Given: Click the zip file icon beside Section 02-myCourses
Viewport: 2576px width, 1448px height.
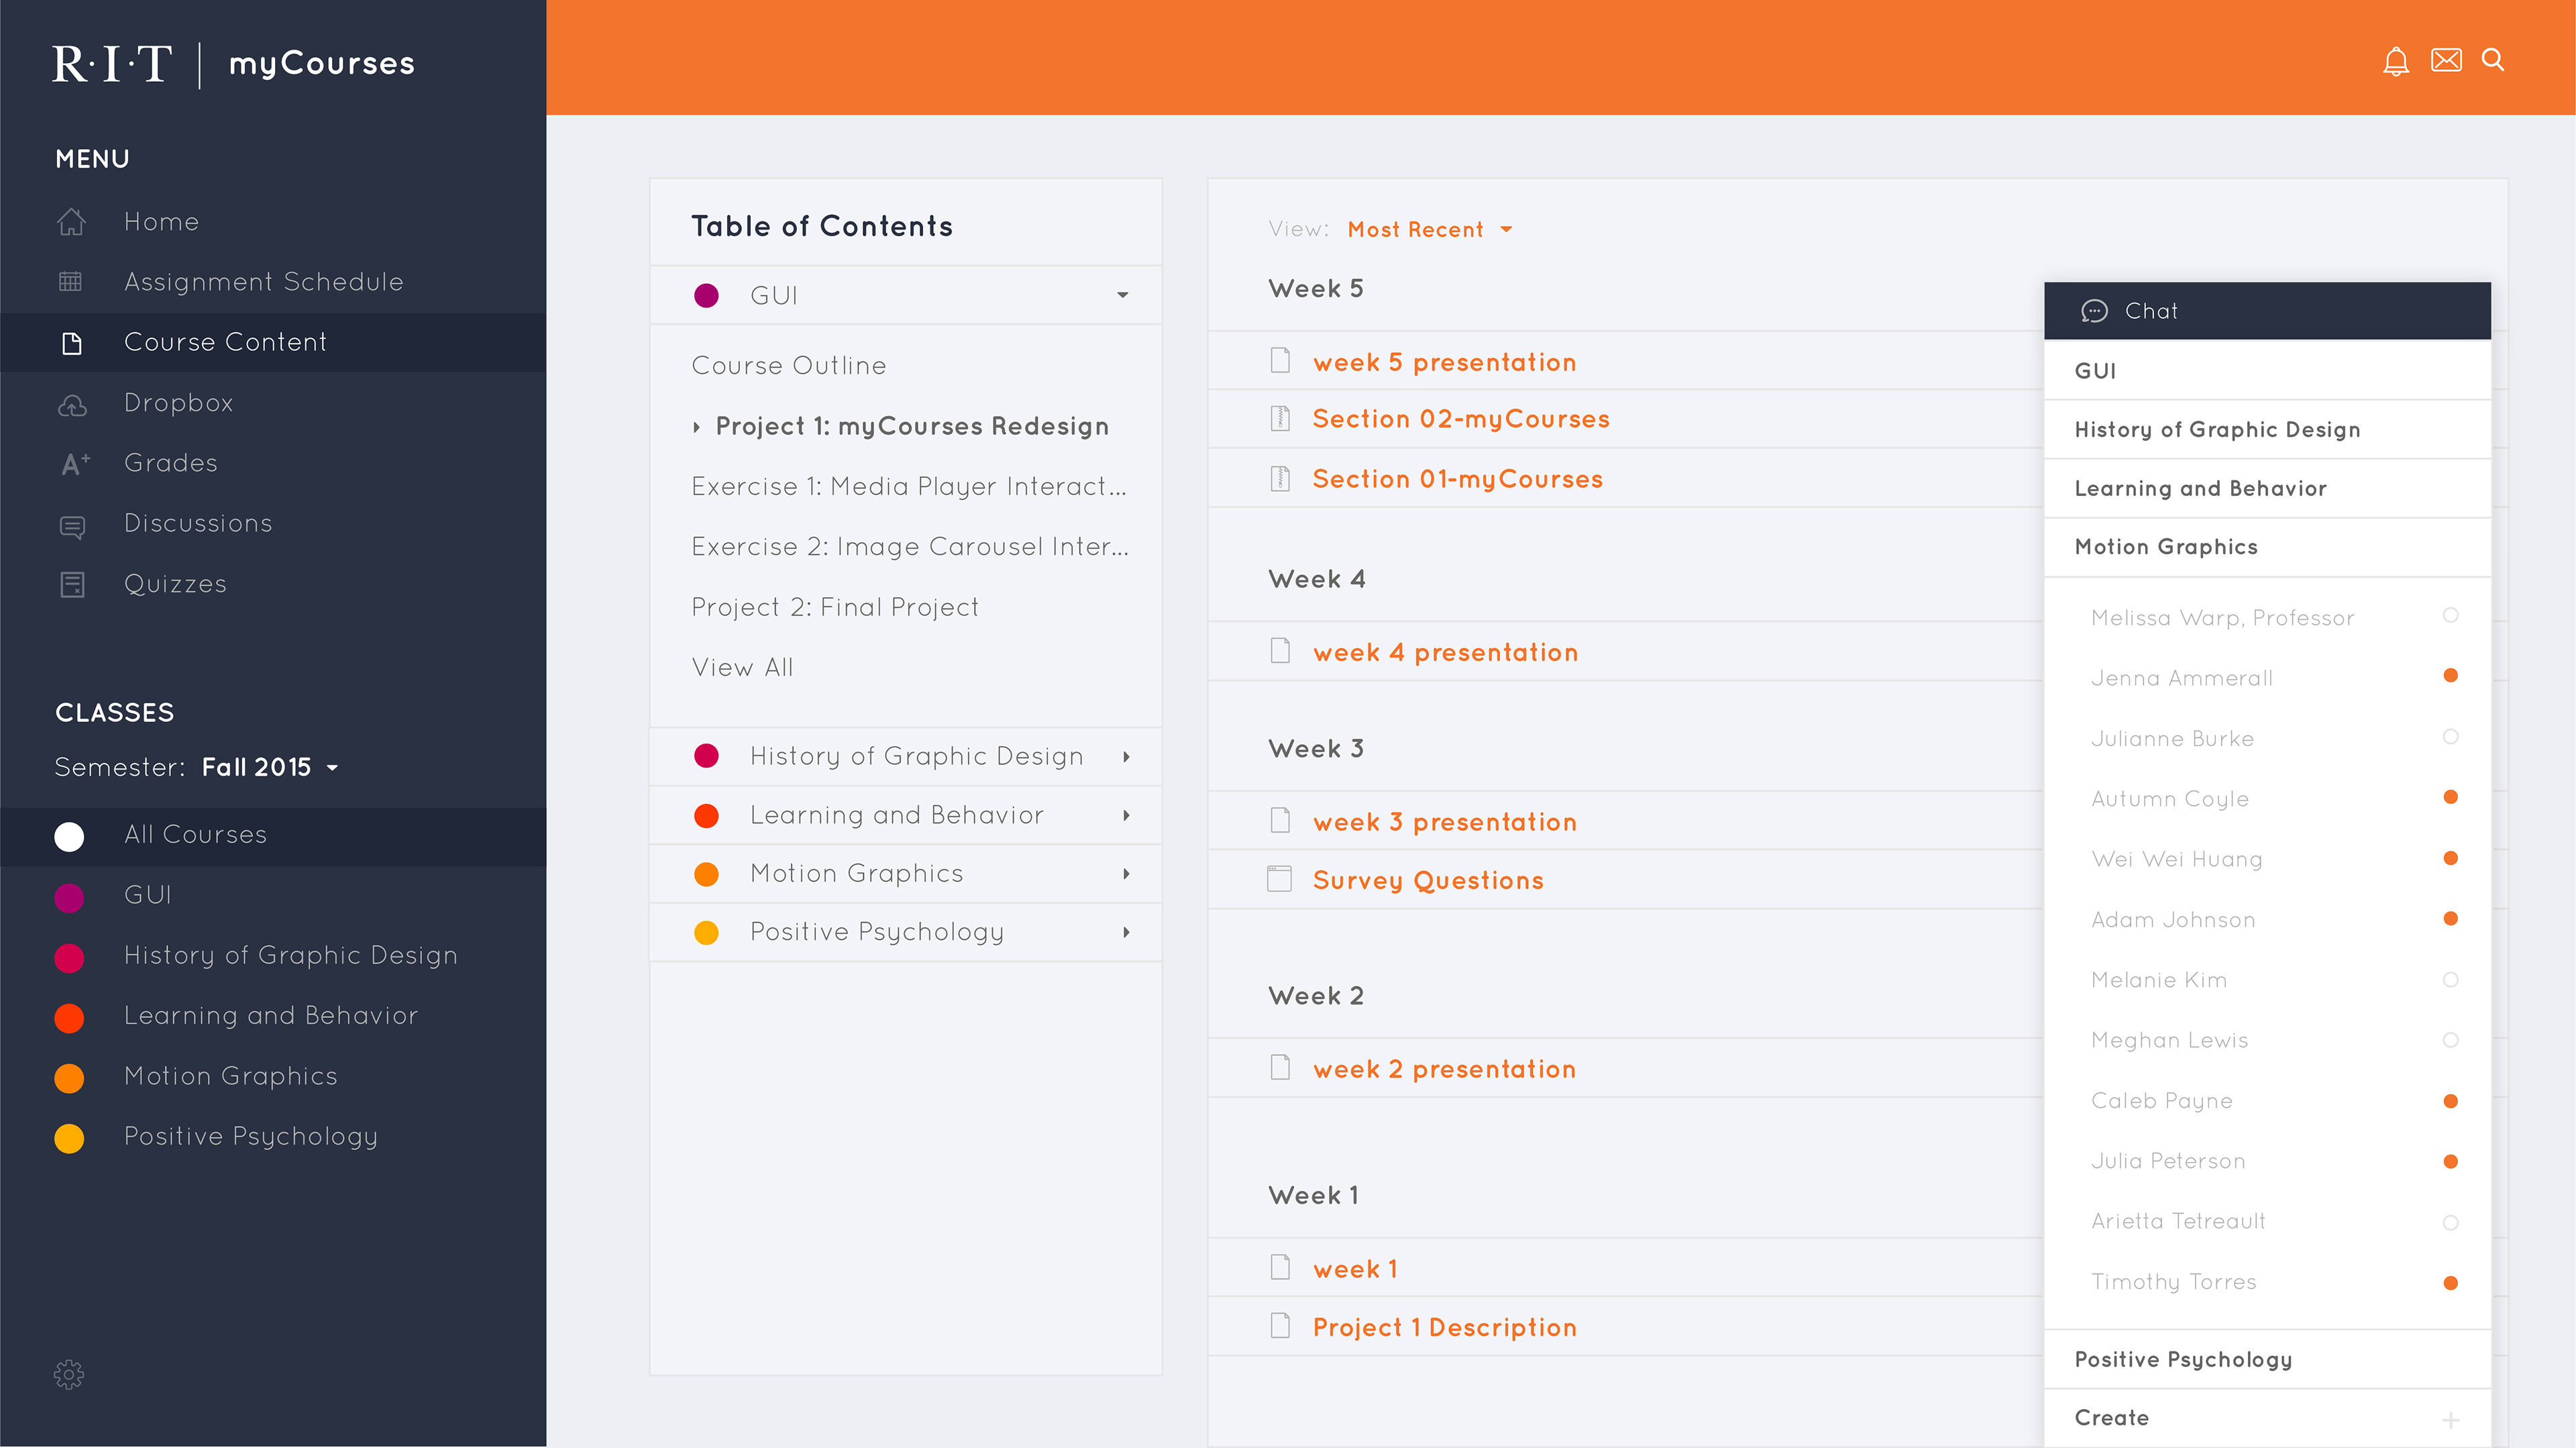Looking at the screenshot, I should point(1280,418).
